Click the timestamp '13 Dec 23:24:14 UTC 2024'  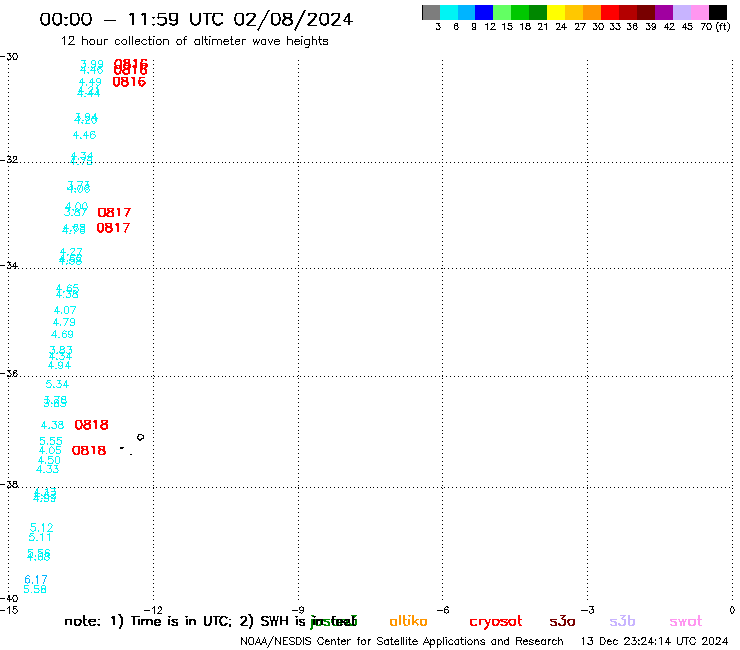pos(655,642)
